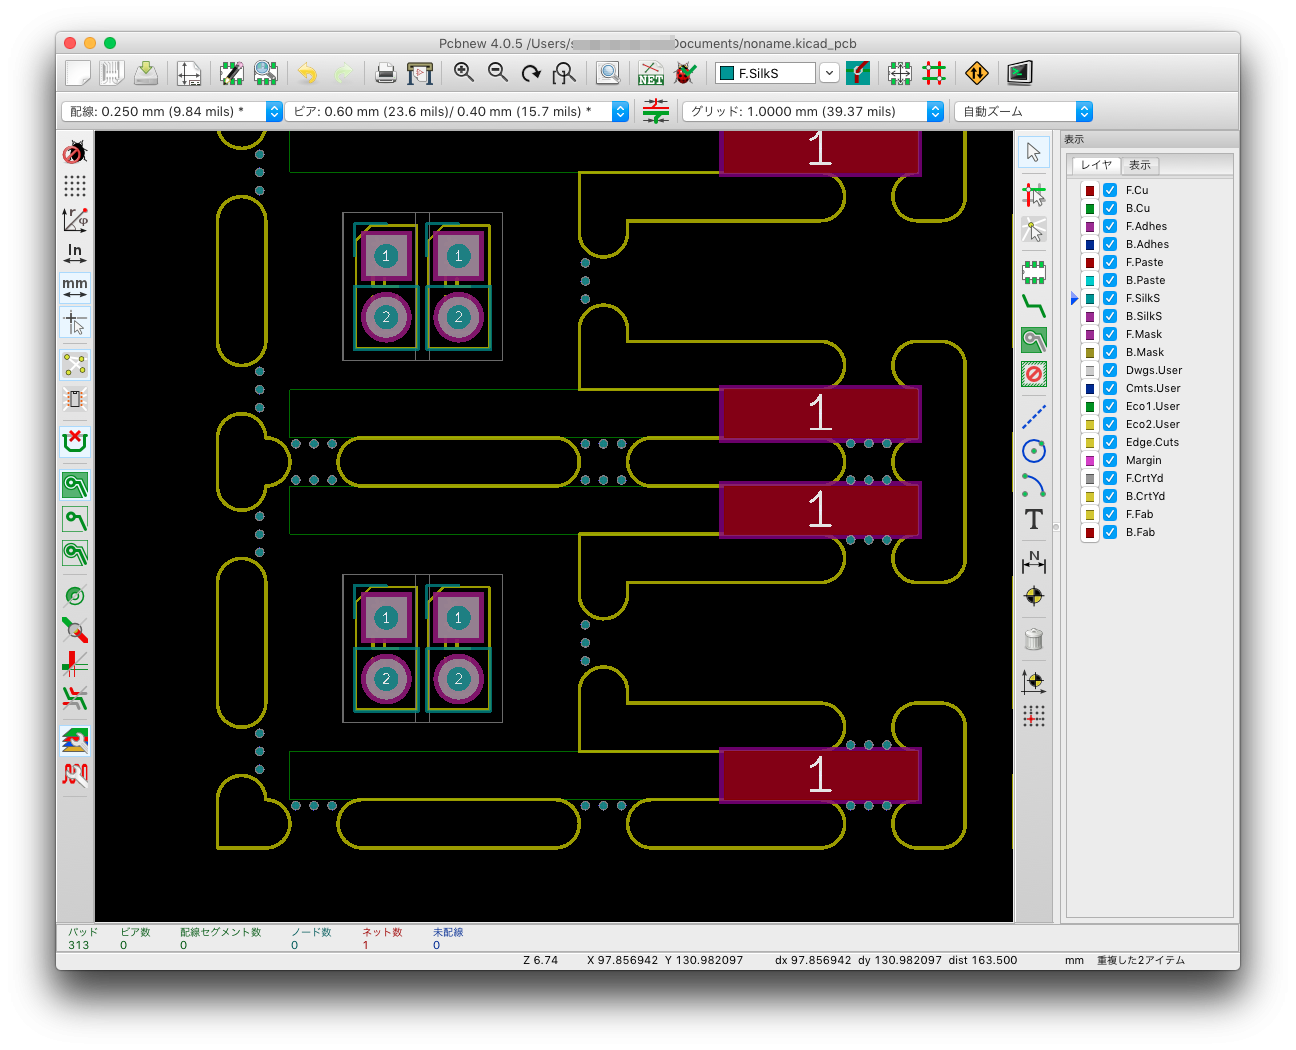Select the レイヤ tab
The image size is (1296, 1050).
[x=1096, y=165]
